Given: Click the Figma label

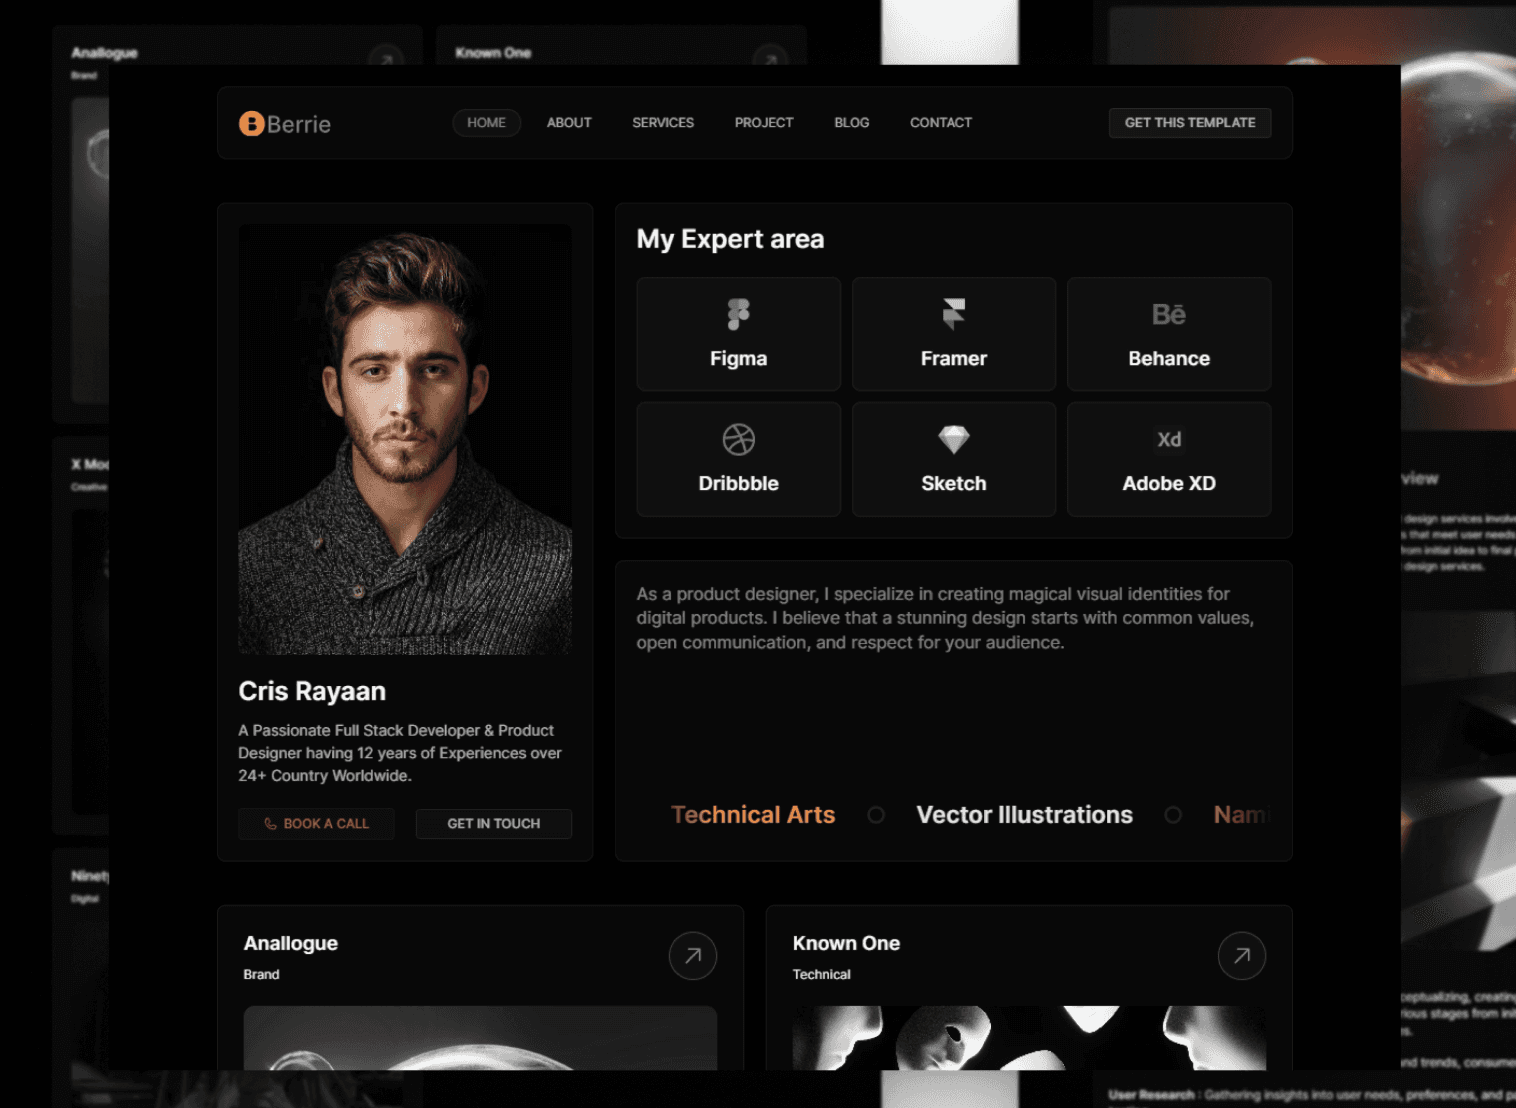Looking at the screenshot, I should pos(739,359).
